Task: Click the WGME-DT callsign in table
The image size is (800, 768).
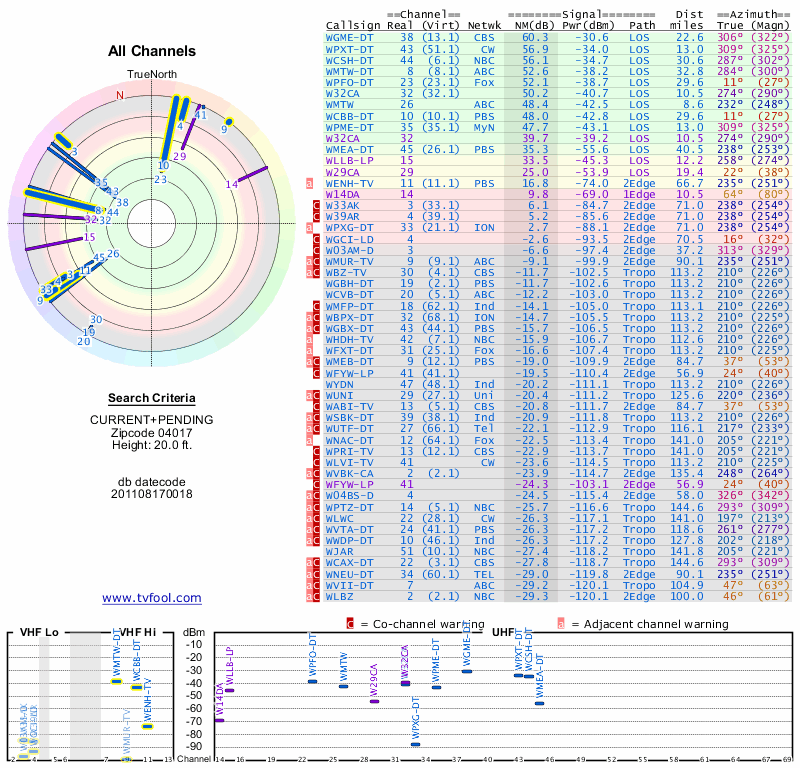Action: coord(349,38)
